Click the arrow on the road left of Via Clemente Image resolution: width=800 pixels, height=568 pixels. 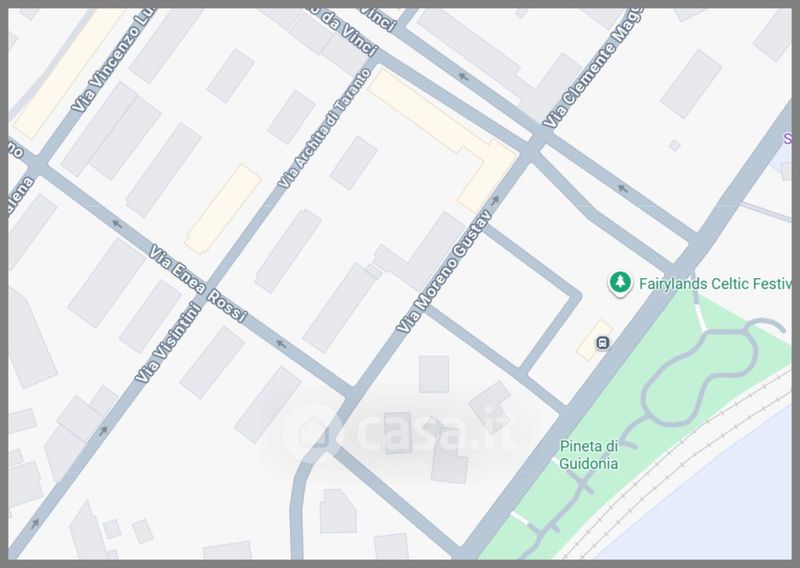[463, 77]
